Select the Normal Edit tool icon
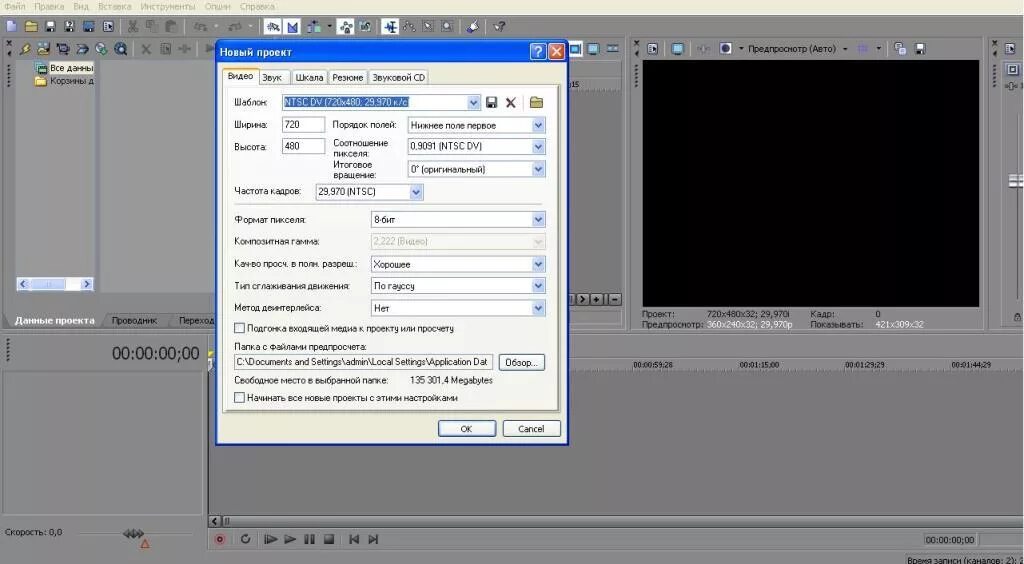 (391, 27)
